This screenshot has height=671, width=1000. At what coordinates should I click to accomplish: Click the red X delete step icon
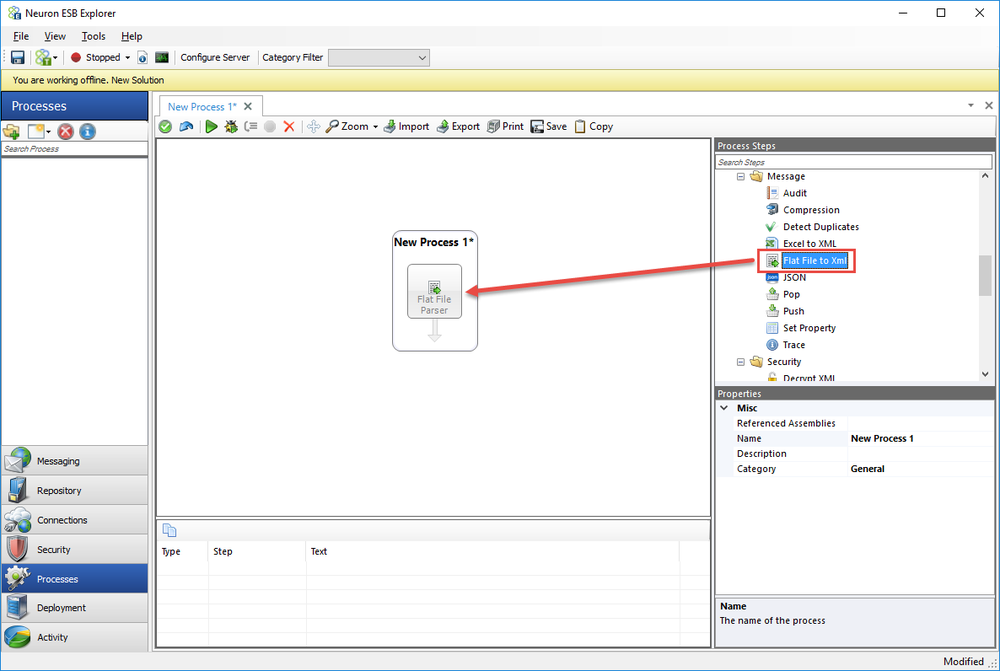289,126
